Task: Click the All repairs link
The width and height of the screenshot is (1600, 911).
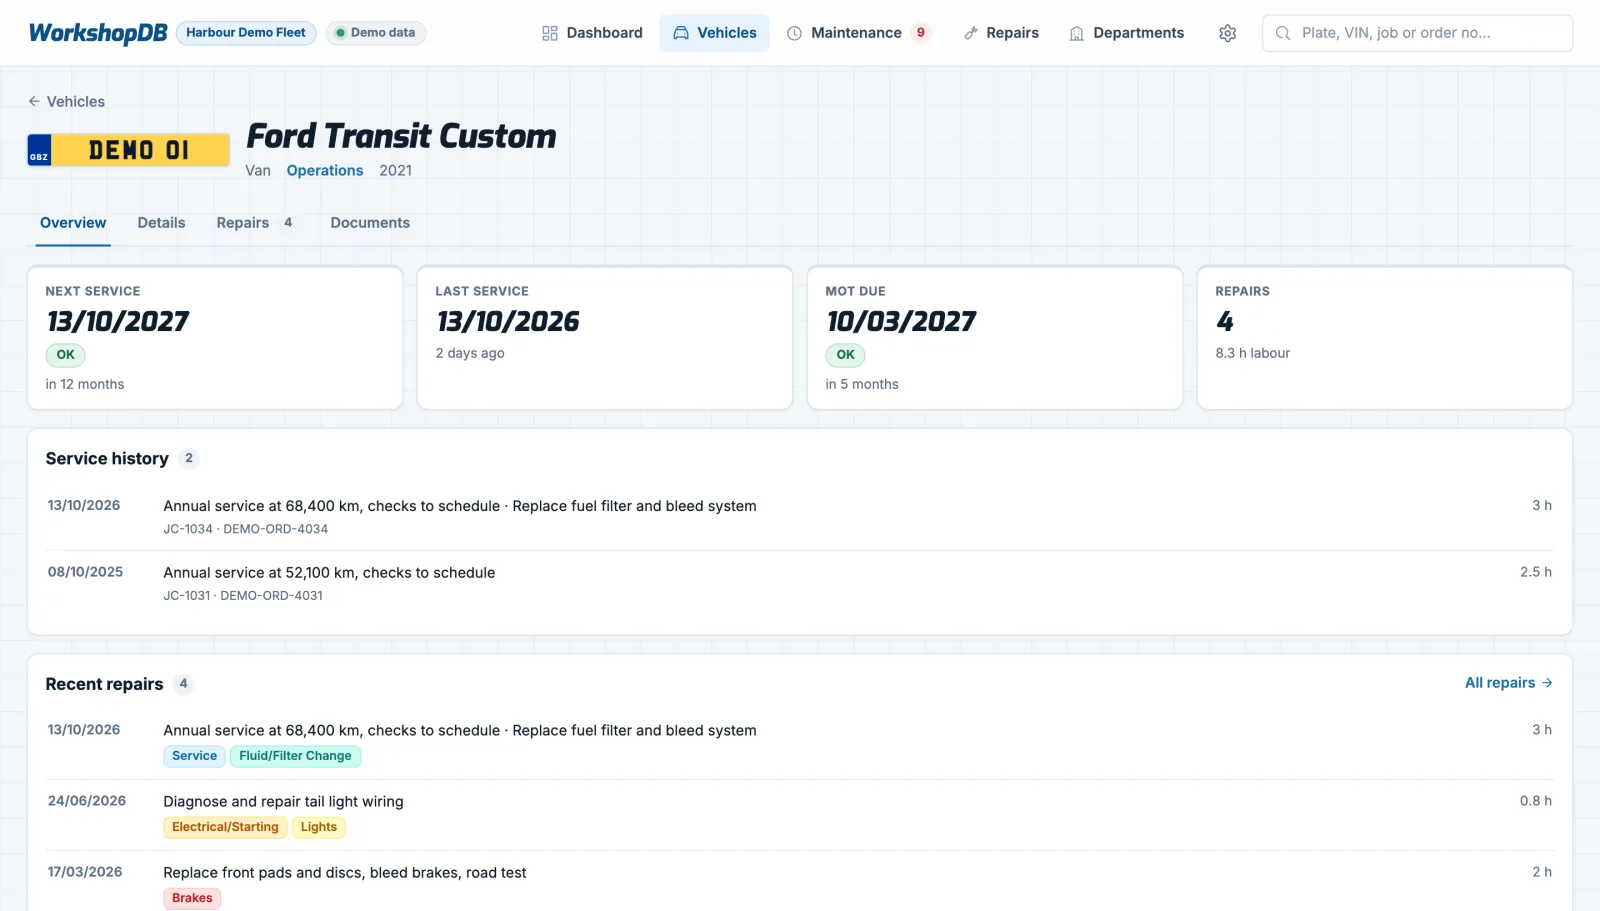Action: click(1508, 683)
